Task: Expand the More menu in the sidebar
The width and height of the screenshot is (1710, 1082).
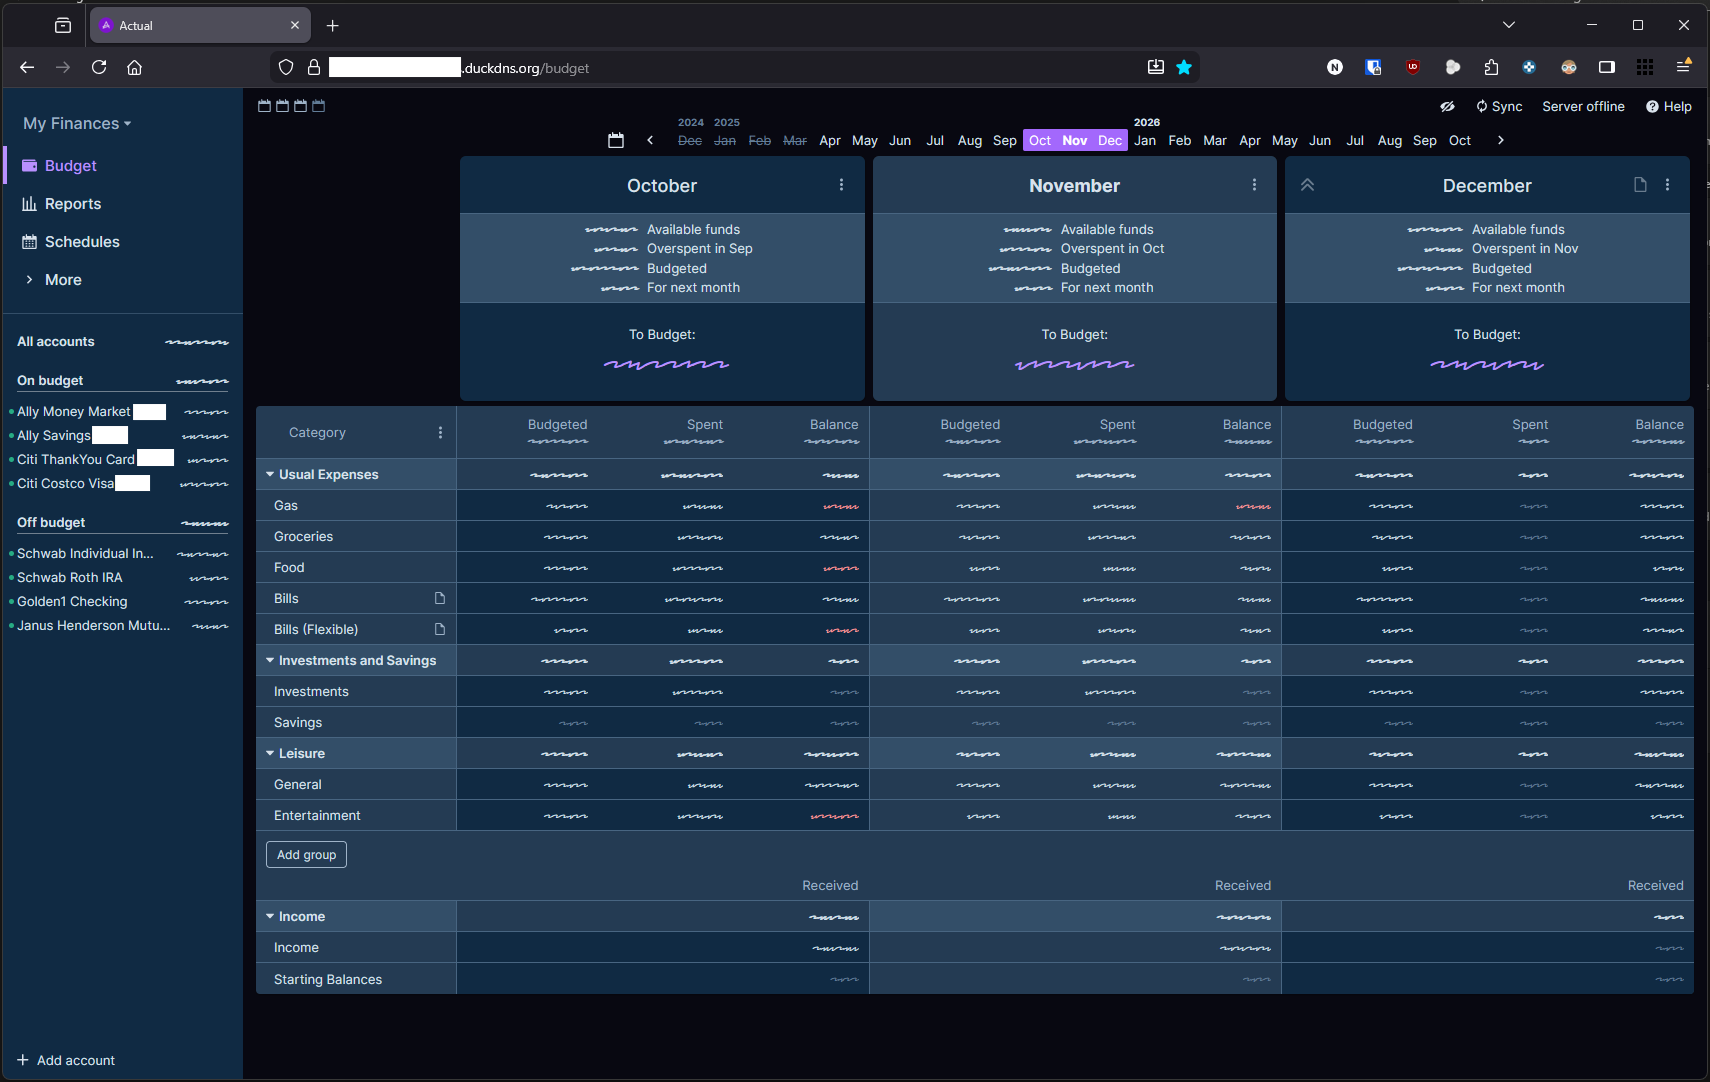Action: 64,279
